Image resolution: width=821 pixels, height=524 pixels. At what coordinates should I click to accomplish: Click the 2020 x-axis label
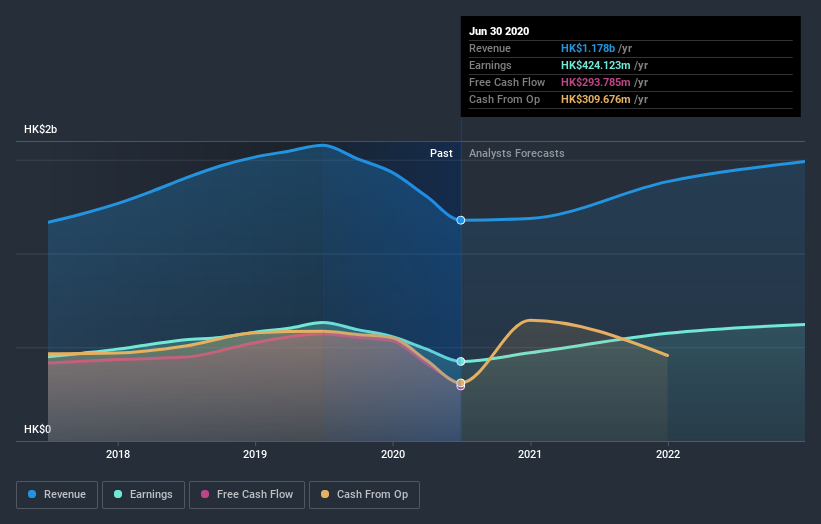pos(393,454)
